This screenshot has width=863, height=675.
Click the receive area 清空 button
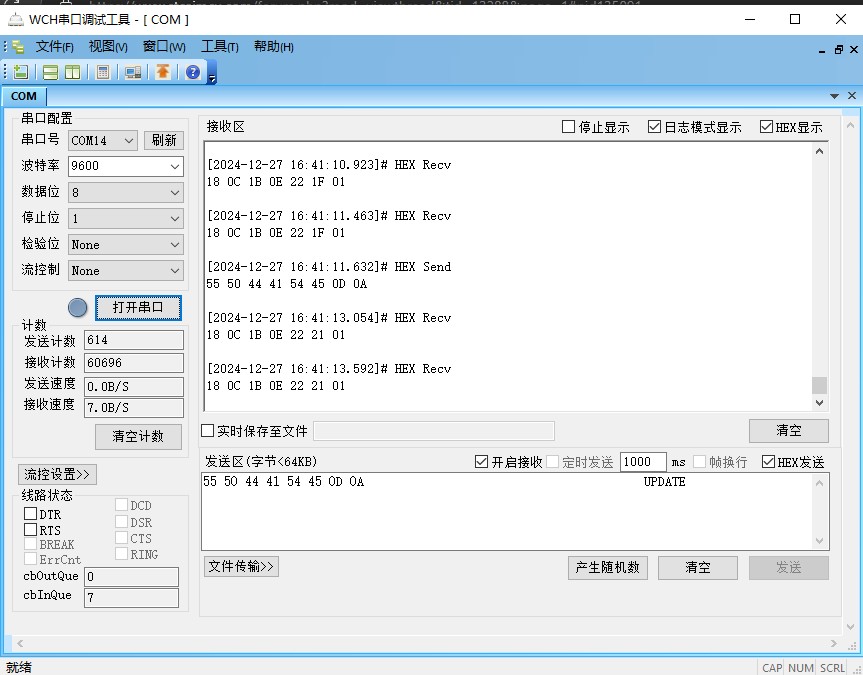pyautogui.click(x=789, y=431)
